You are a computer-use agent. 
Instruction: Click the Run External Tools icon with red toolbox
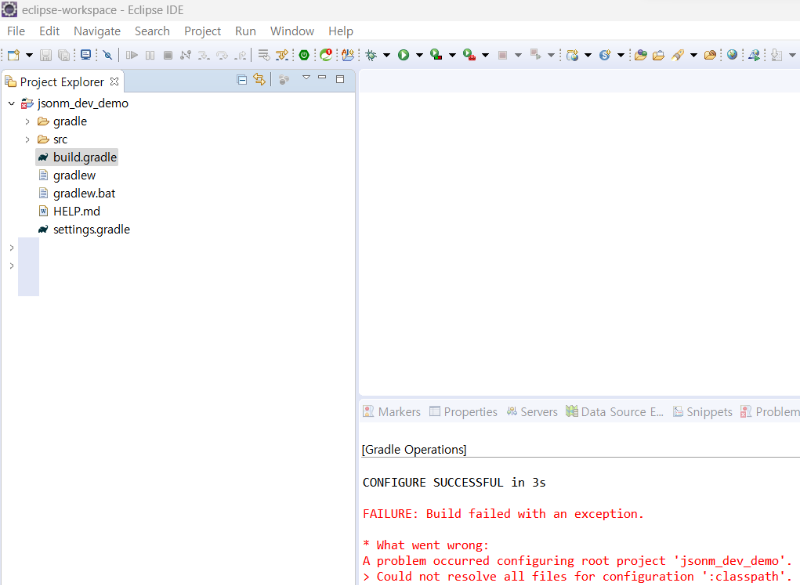point(469,55)
